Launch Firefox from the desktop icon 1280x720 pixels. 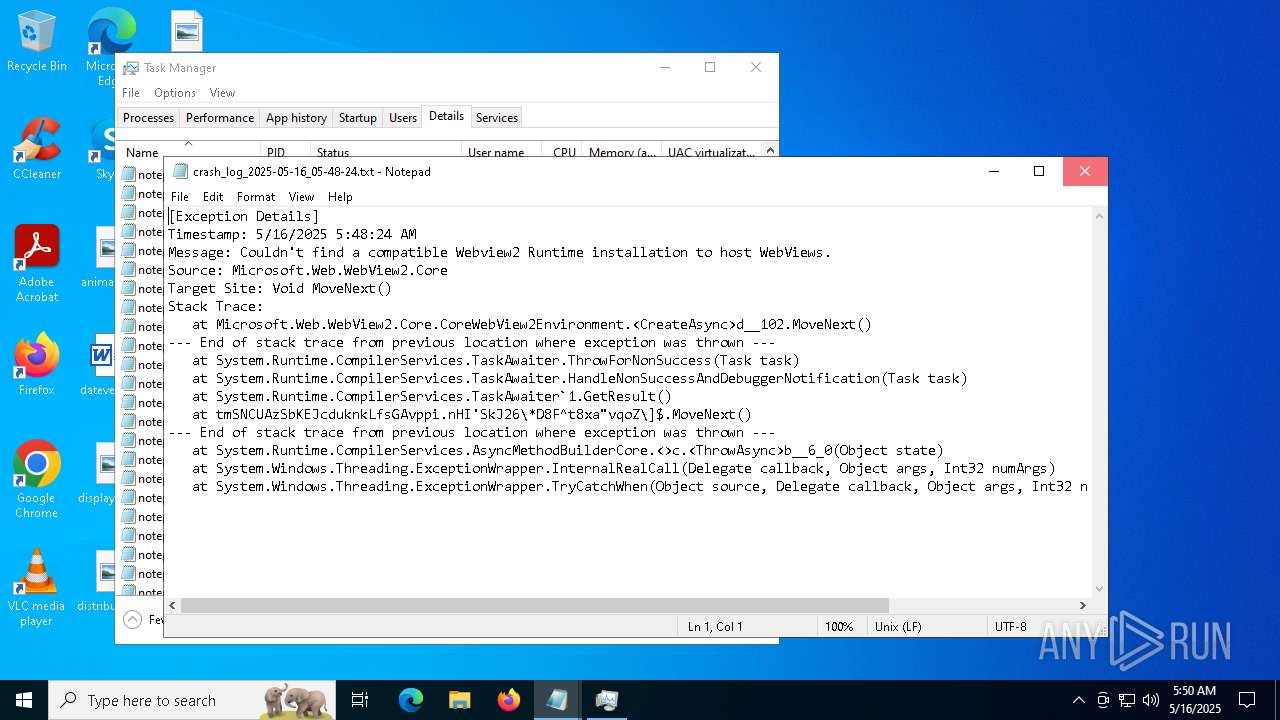37,365
